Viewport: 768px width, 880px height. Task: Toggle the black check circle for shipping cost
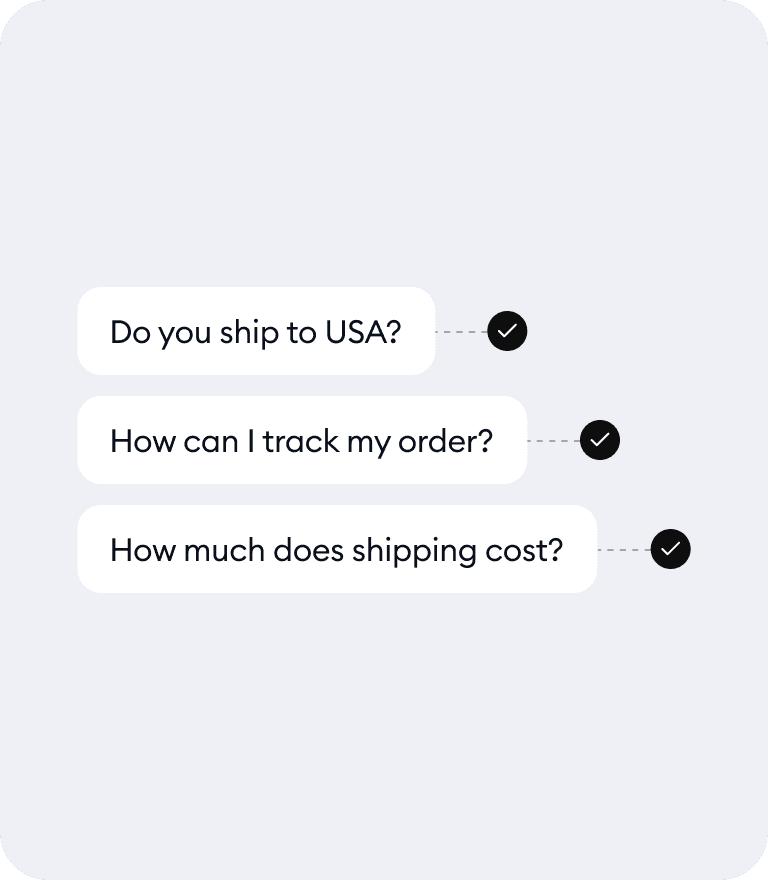(x=670, y=549)
